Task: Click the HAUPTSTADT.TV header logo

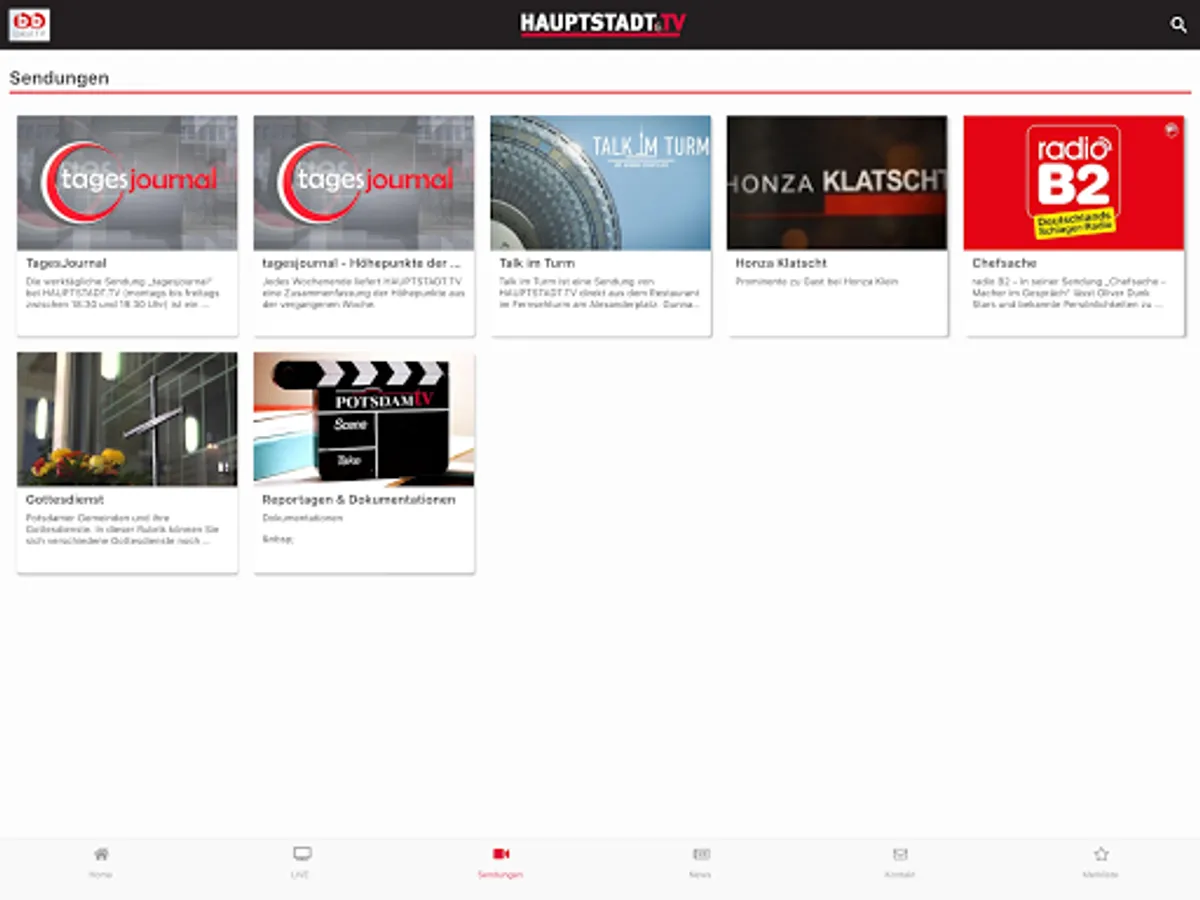Action: [x=603, y=24]
